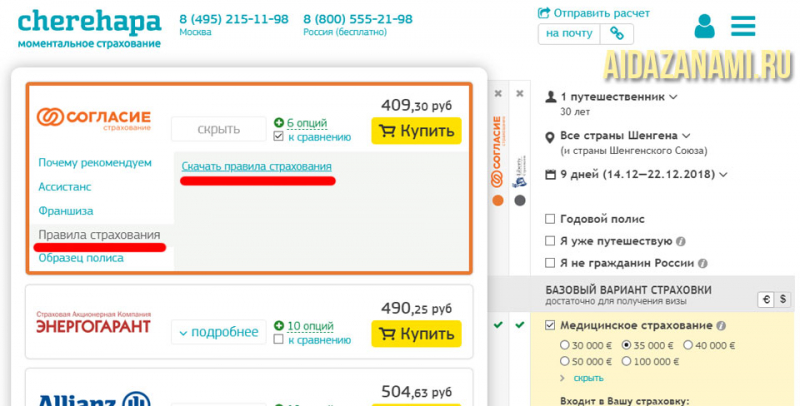Tick Я не гражданин России checkbox
Image resolution: width=800 pixels, height=406 pixels.
tap(551, 263)
